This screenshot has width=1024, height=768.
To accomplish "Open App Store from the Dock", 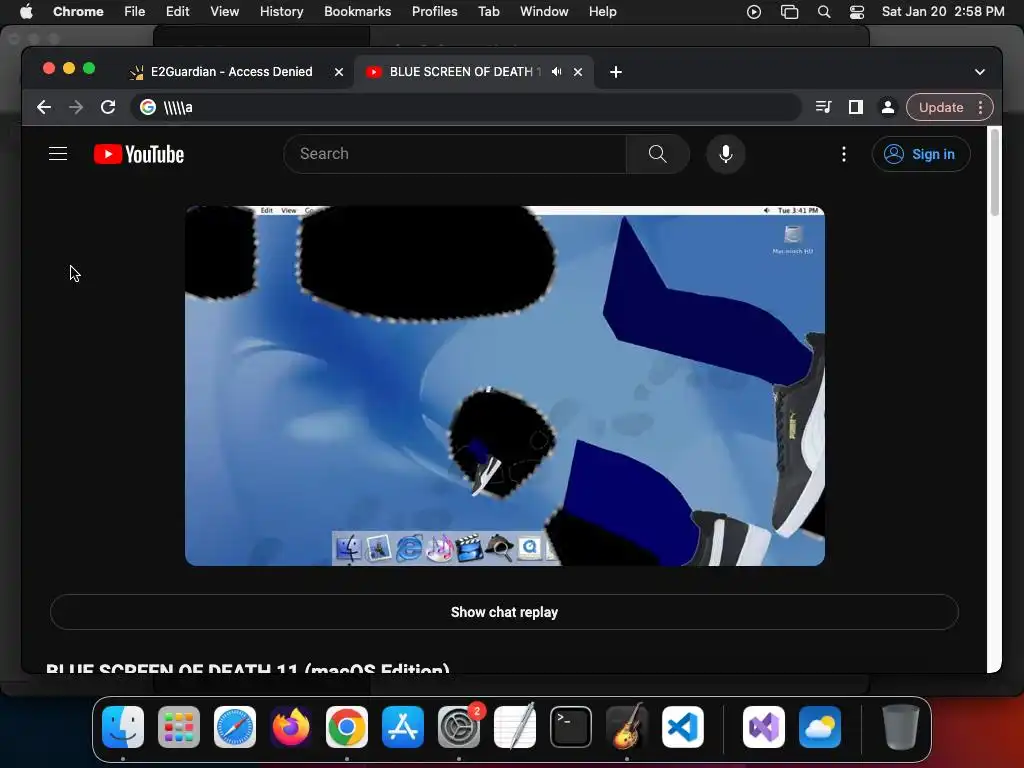I will coord(403,727).
